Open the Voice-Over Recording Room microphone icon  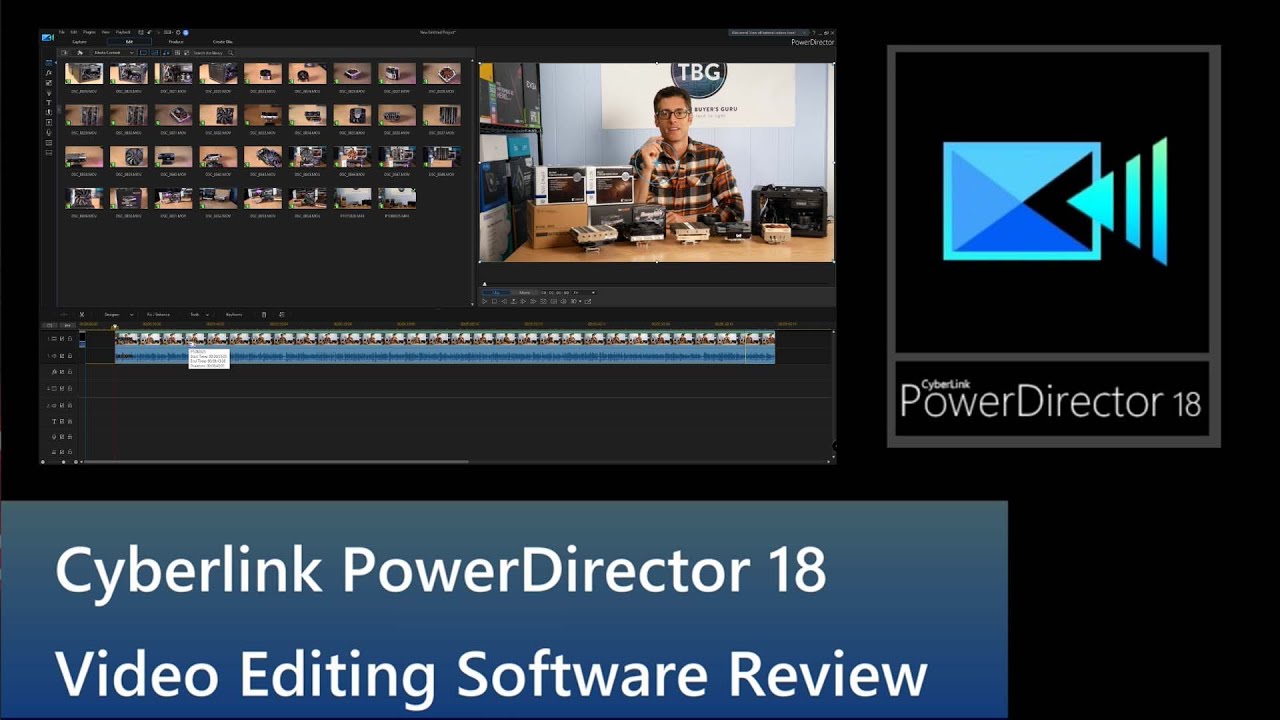(49, 132)
